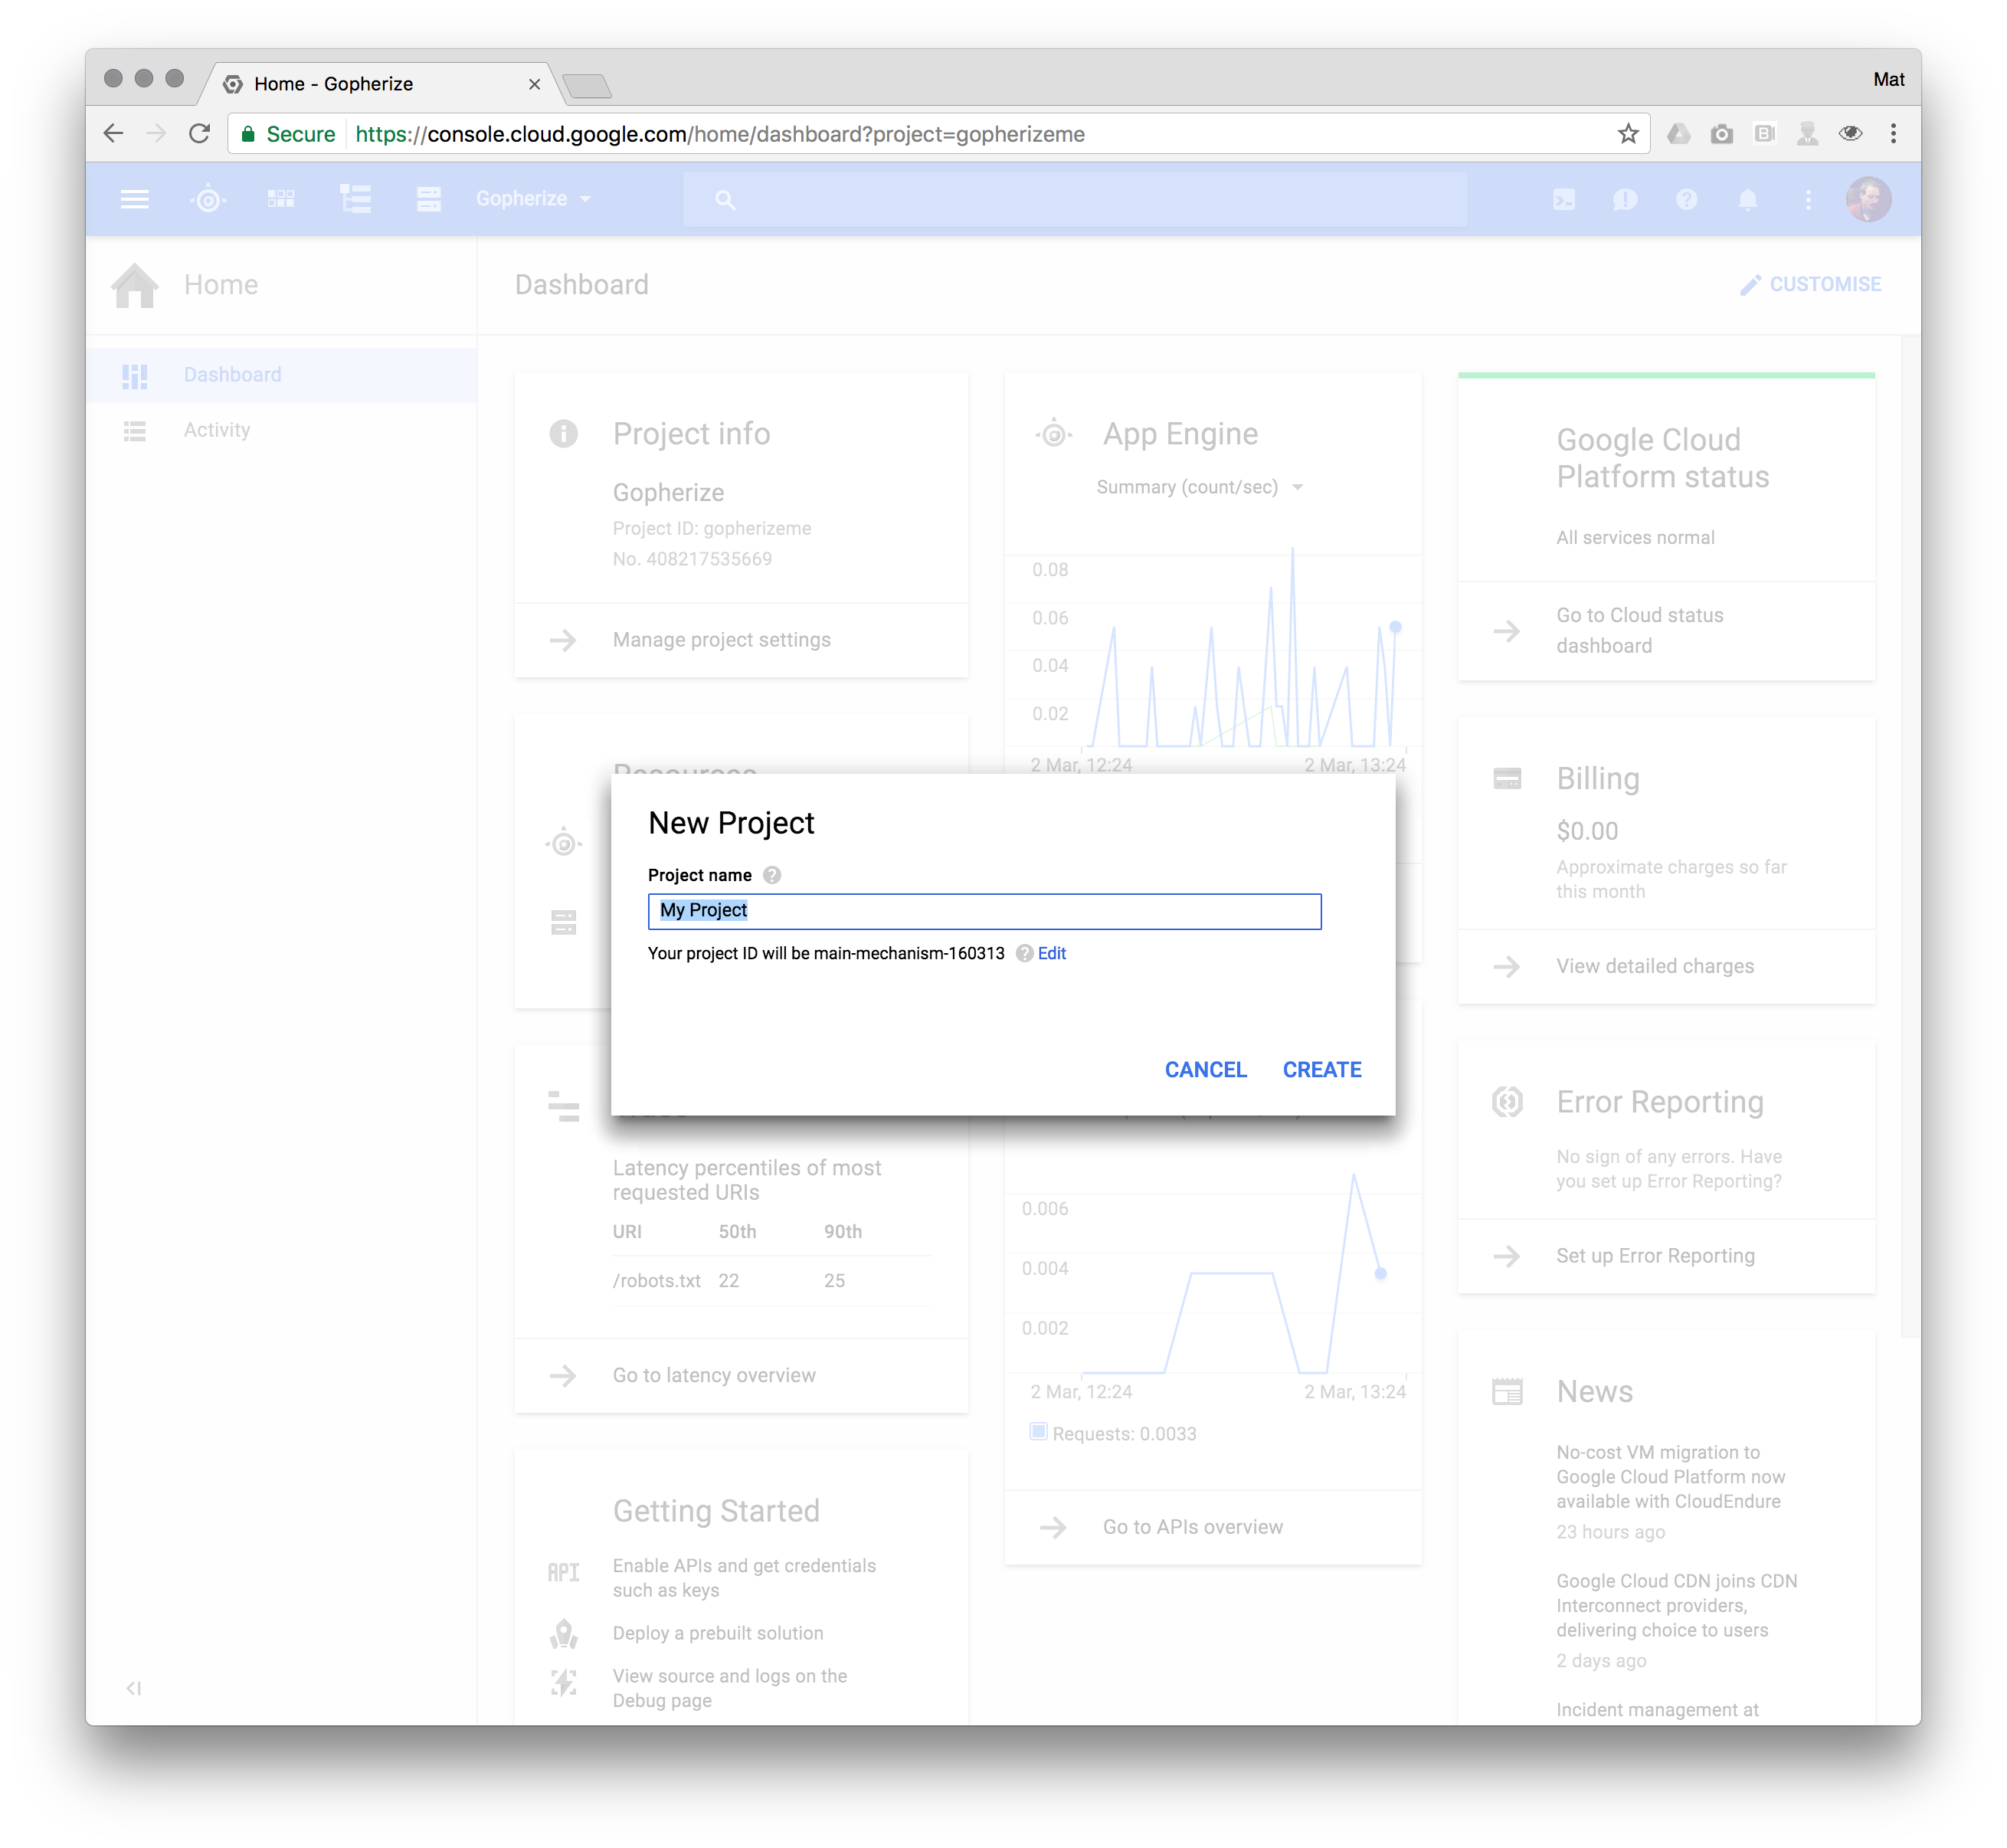This screenshot has width=2007, height=1848.
Task: Open the Google Cloud CDN news item
Action: tap(1676, 1605)
